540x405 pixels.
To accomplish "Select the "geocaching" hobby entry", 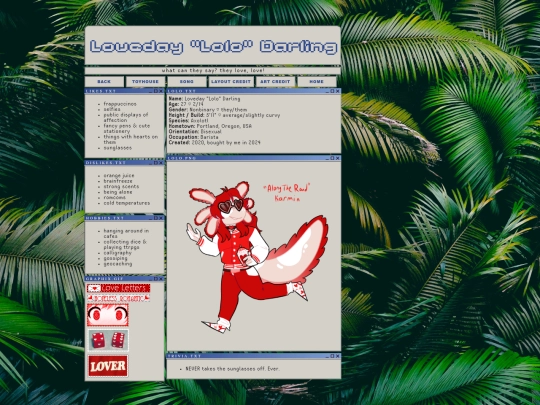I will (118, 264).
